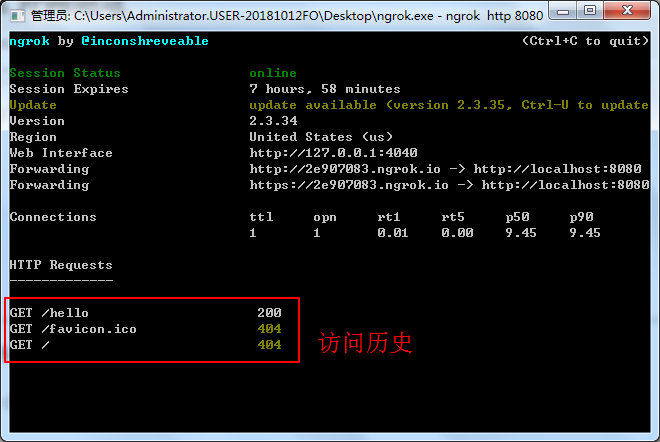Click the 'https://2e907083.ngrok.io' forwarding URL
The width and height of the screenshot is (660, 442).
click(349, 185)
